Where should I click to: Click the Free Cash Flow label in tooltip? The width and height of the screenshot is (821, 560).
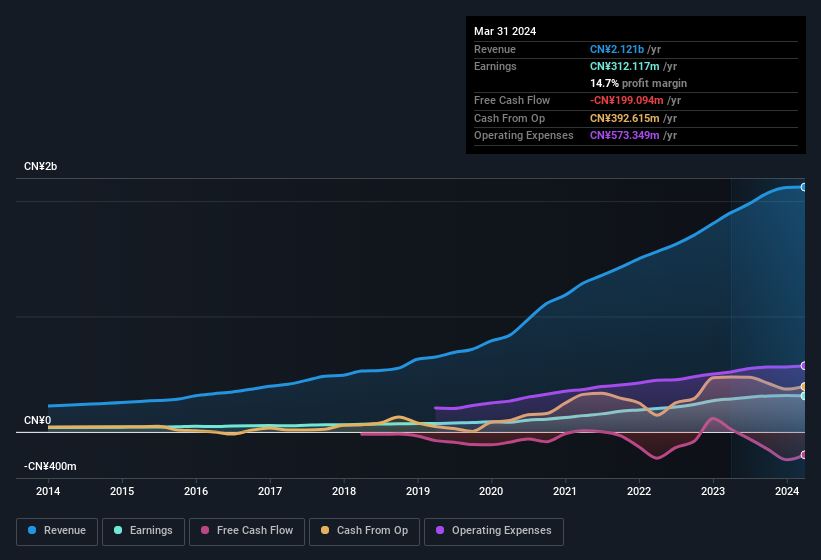coord(512,100)
